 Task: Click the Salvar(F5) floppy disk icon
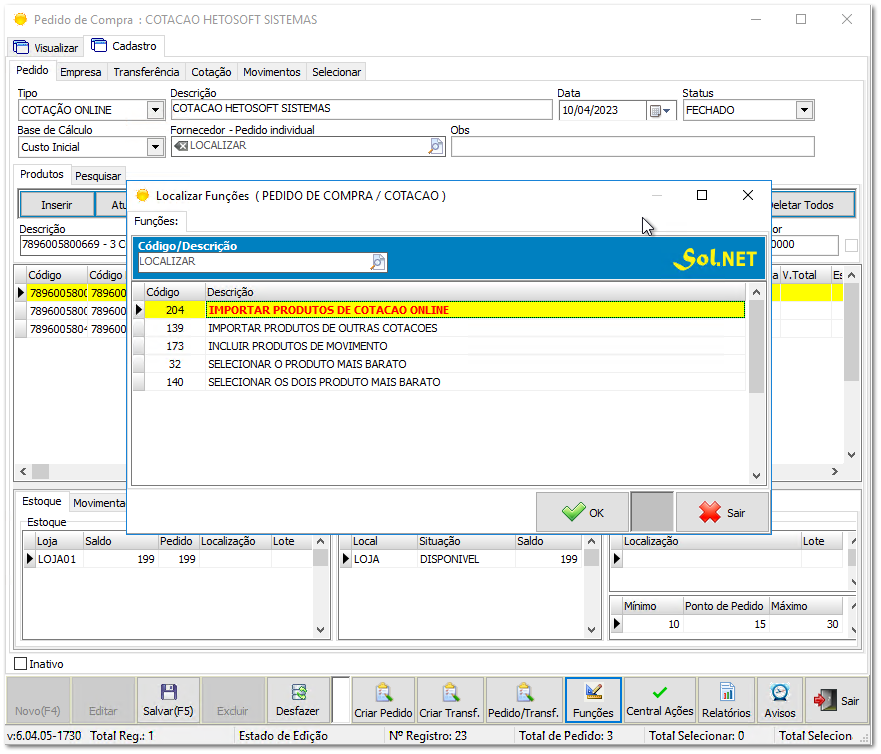click(x=169, y=693)
